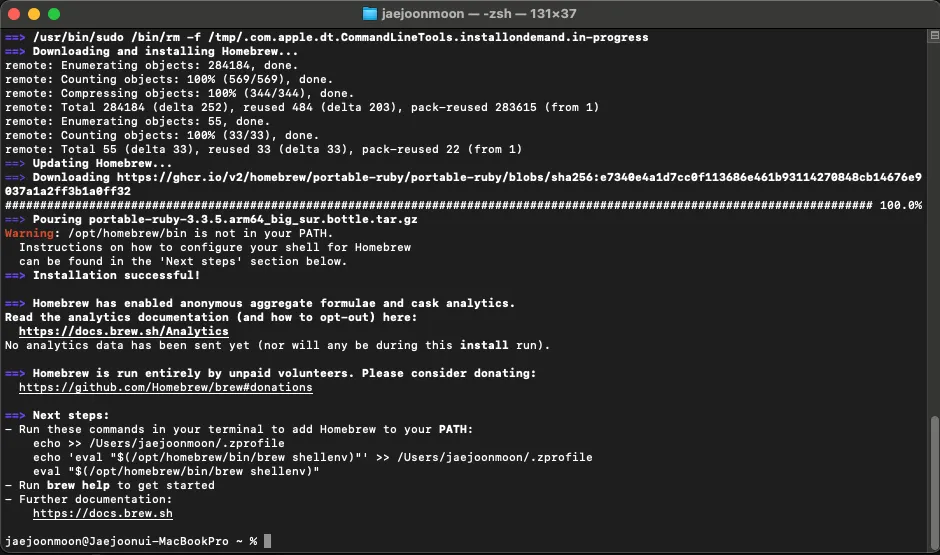Click the 'Installation successful!' line

[103, 275]
